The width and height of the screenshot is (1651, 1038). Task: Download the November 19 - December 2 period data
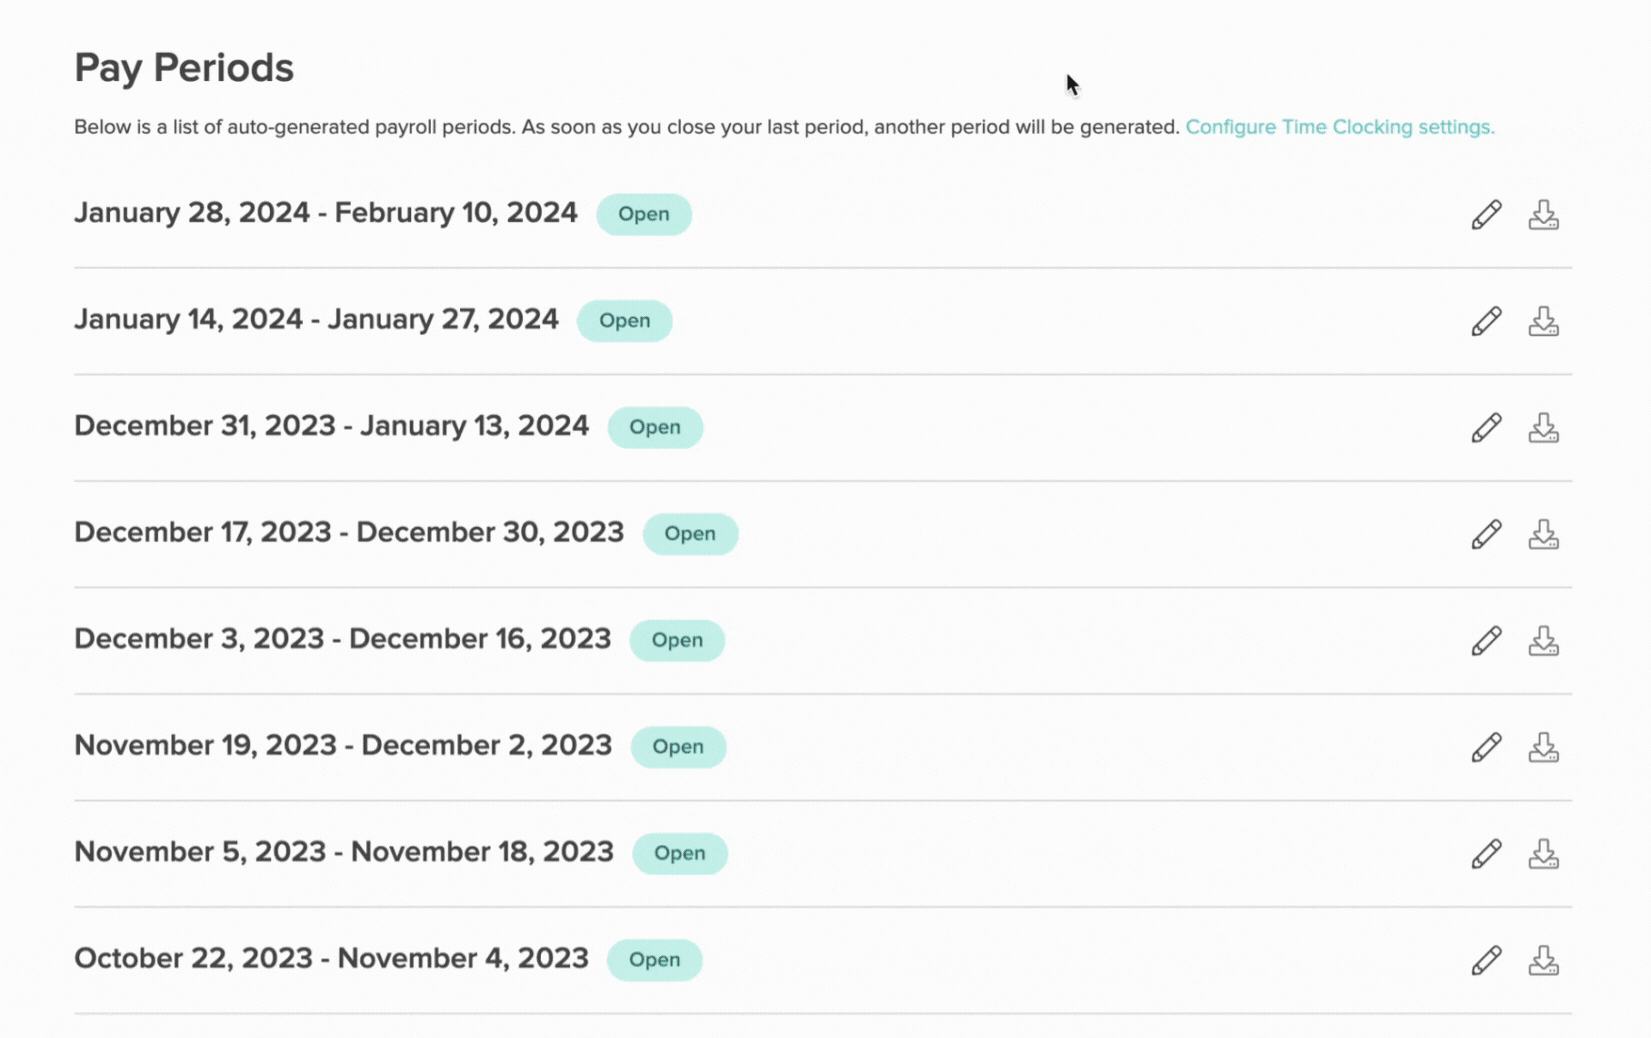pyautogui.click(x=1543, y=746)
